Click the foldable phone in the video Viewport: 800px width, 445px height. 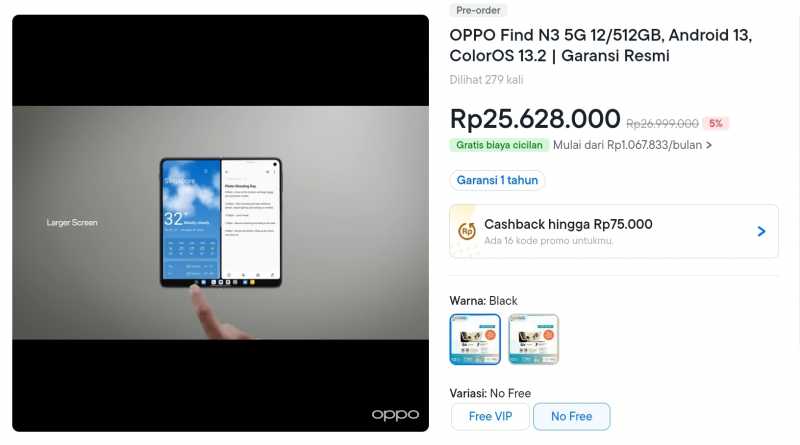point(221,222)
